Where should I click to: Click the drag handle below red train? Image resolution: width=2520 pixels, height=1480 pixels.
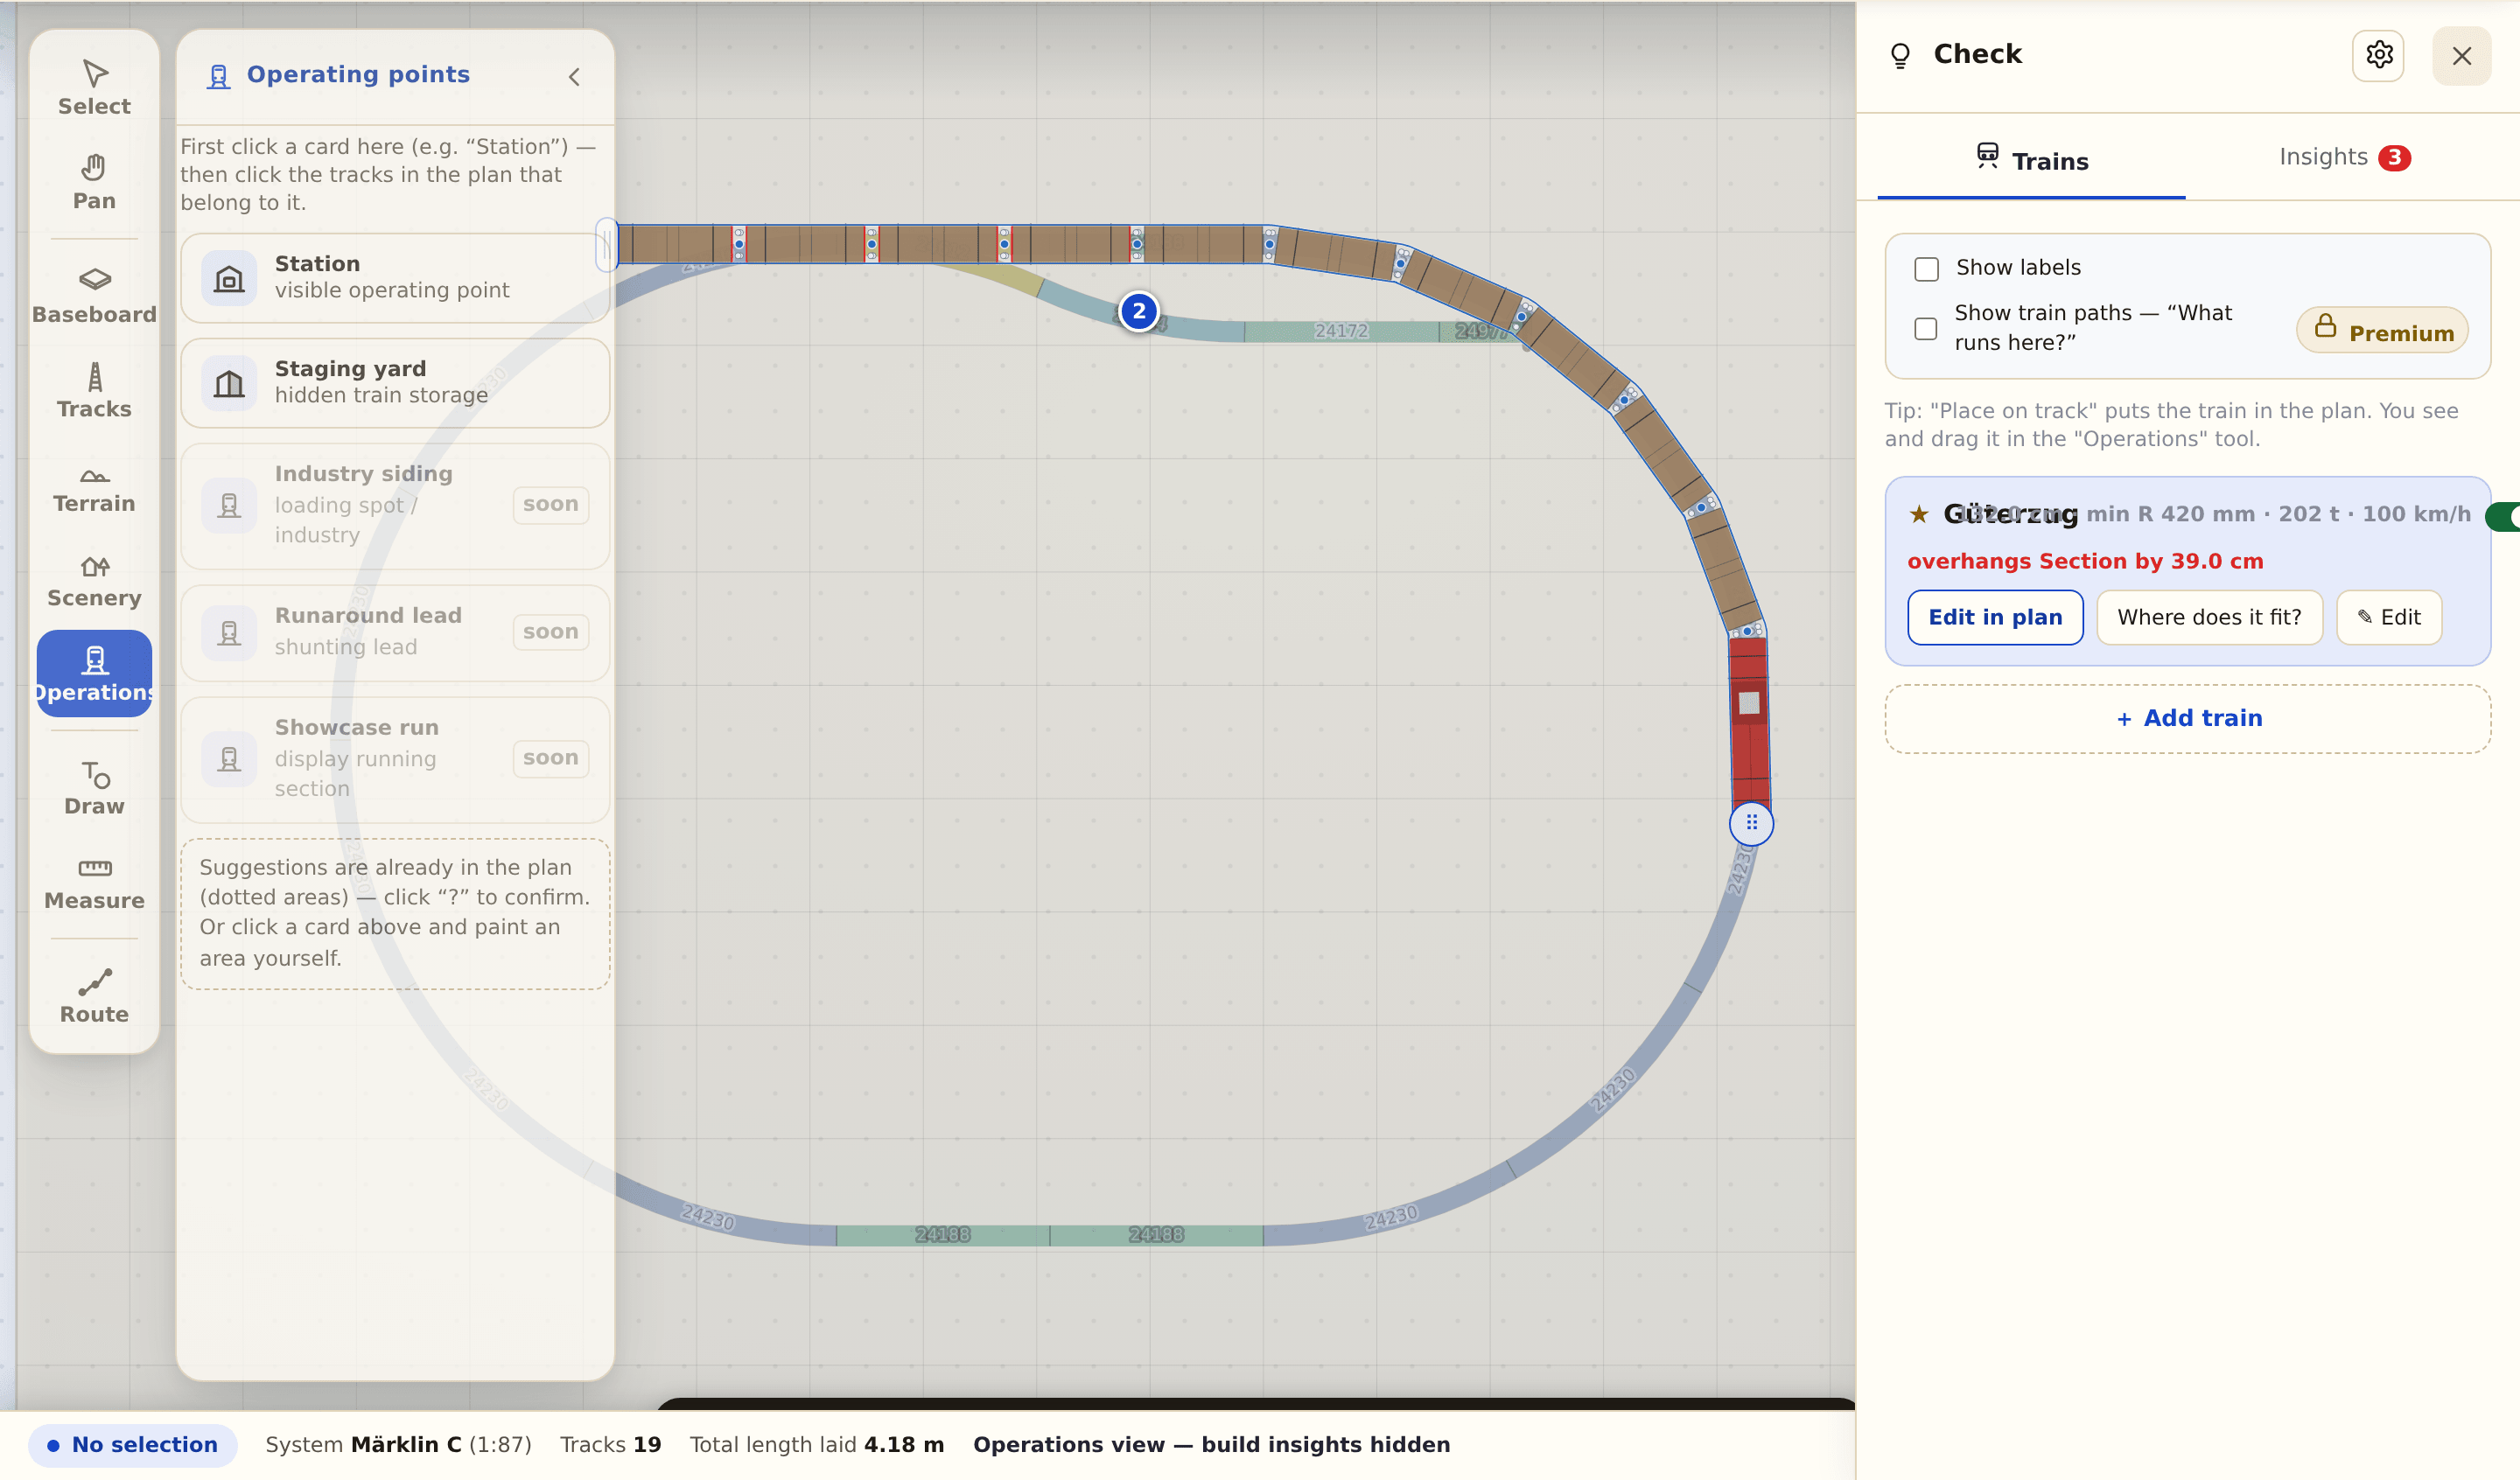click(x=1751, y=823)
